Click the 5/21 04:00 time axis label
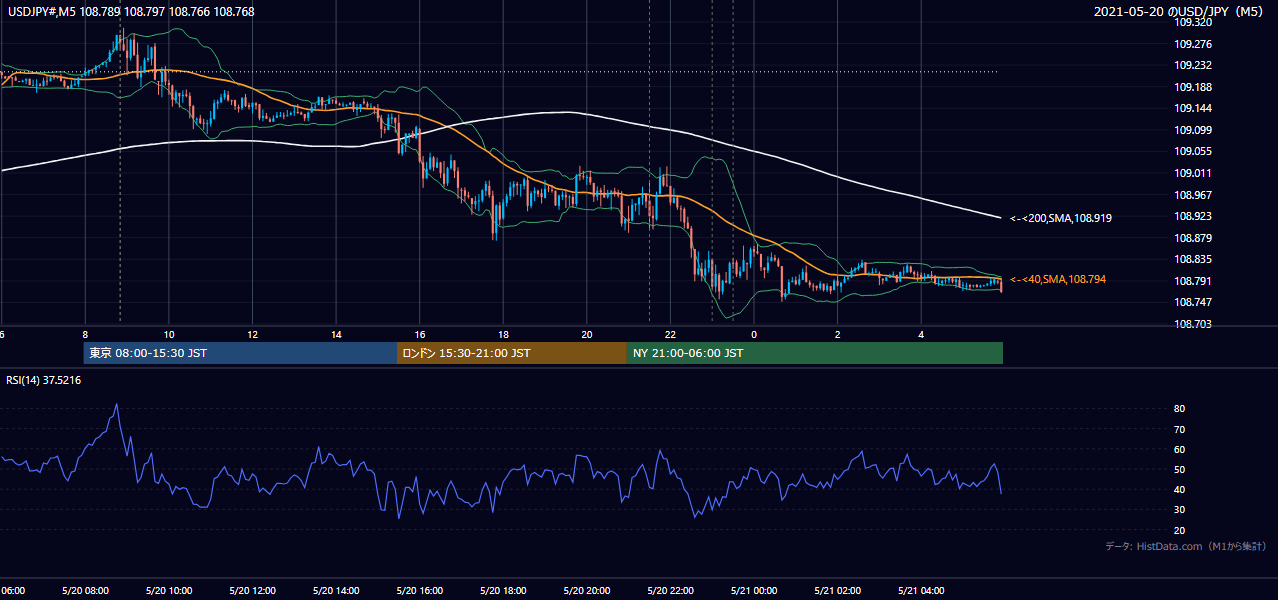 pos(922,590)
